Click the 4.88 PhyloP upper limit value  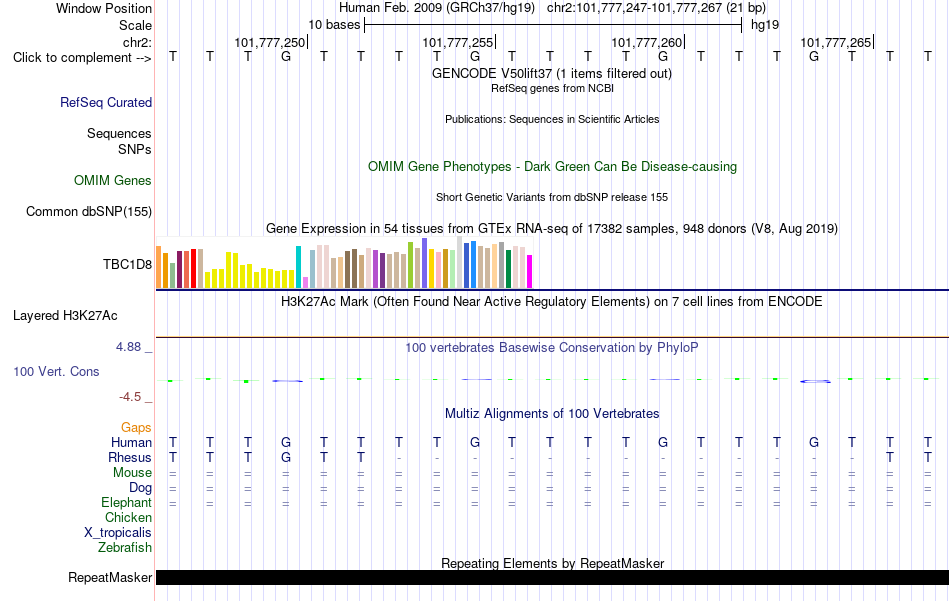(128, 347)
